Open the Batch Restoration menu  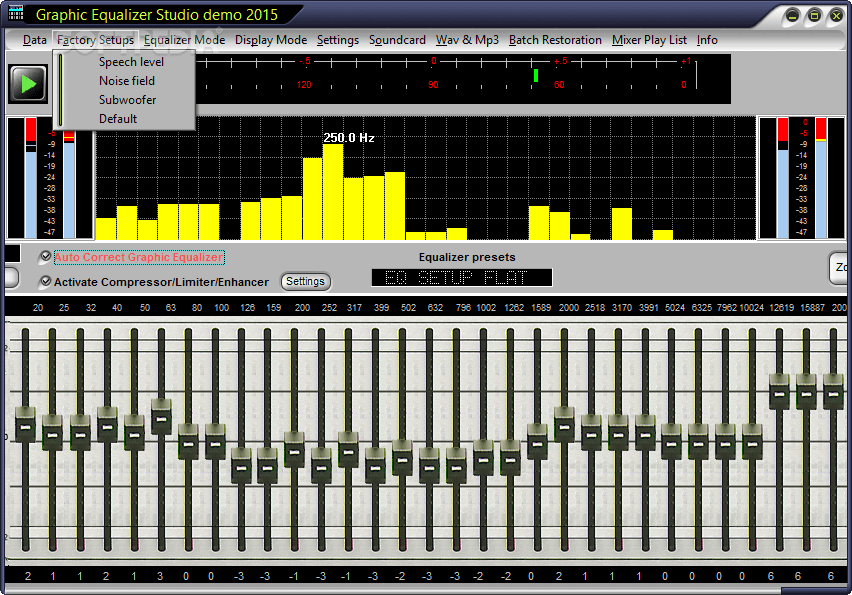click(555, 40)
